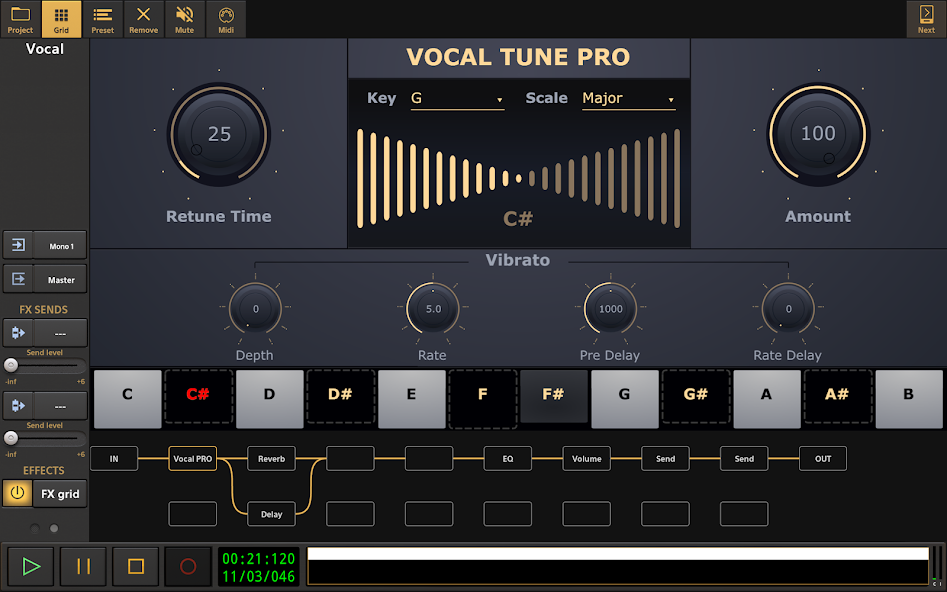Open the Key dropdown showing G

pyautogui.click(x=456, y=98)
